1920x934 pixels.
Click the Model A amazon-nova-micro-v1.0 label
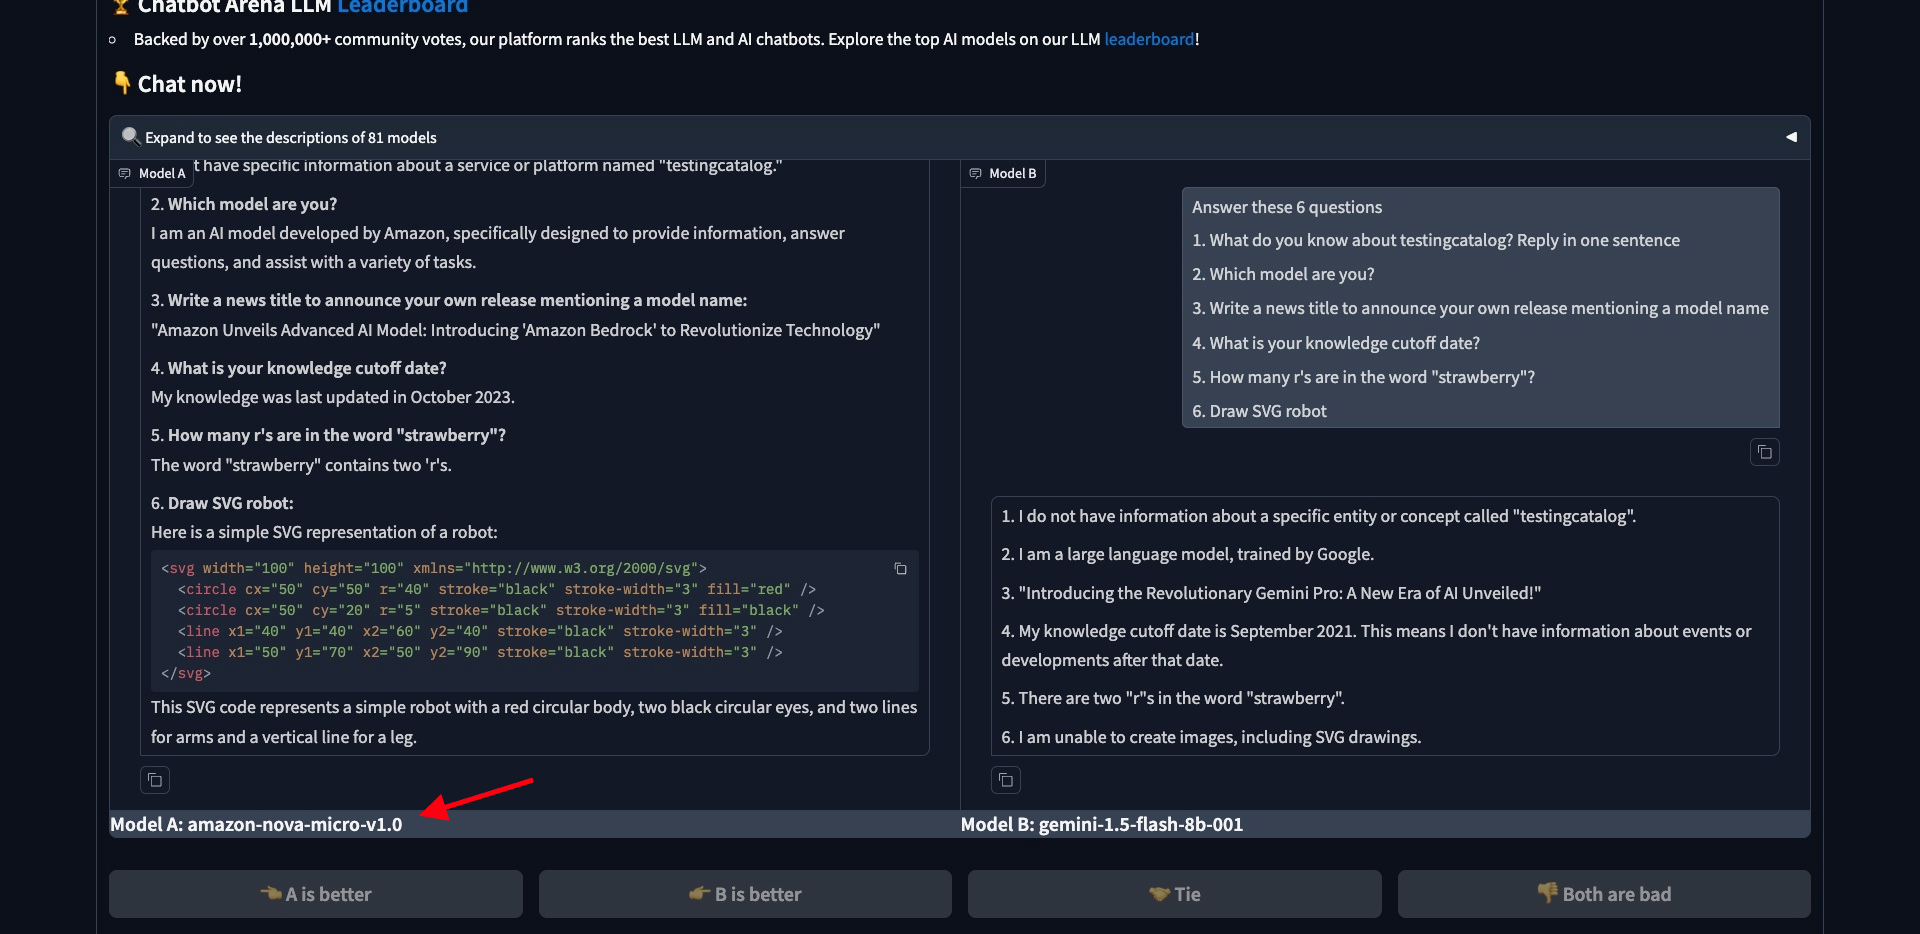tap(256, 825)
